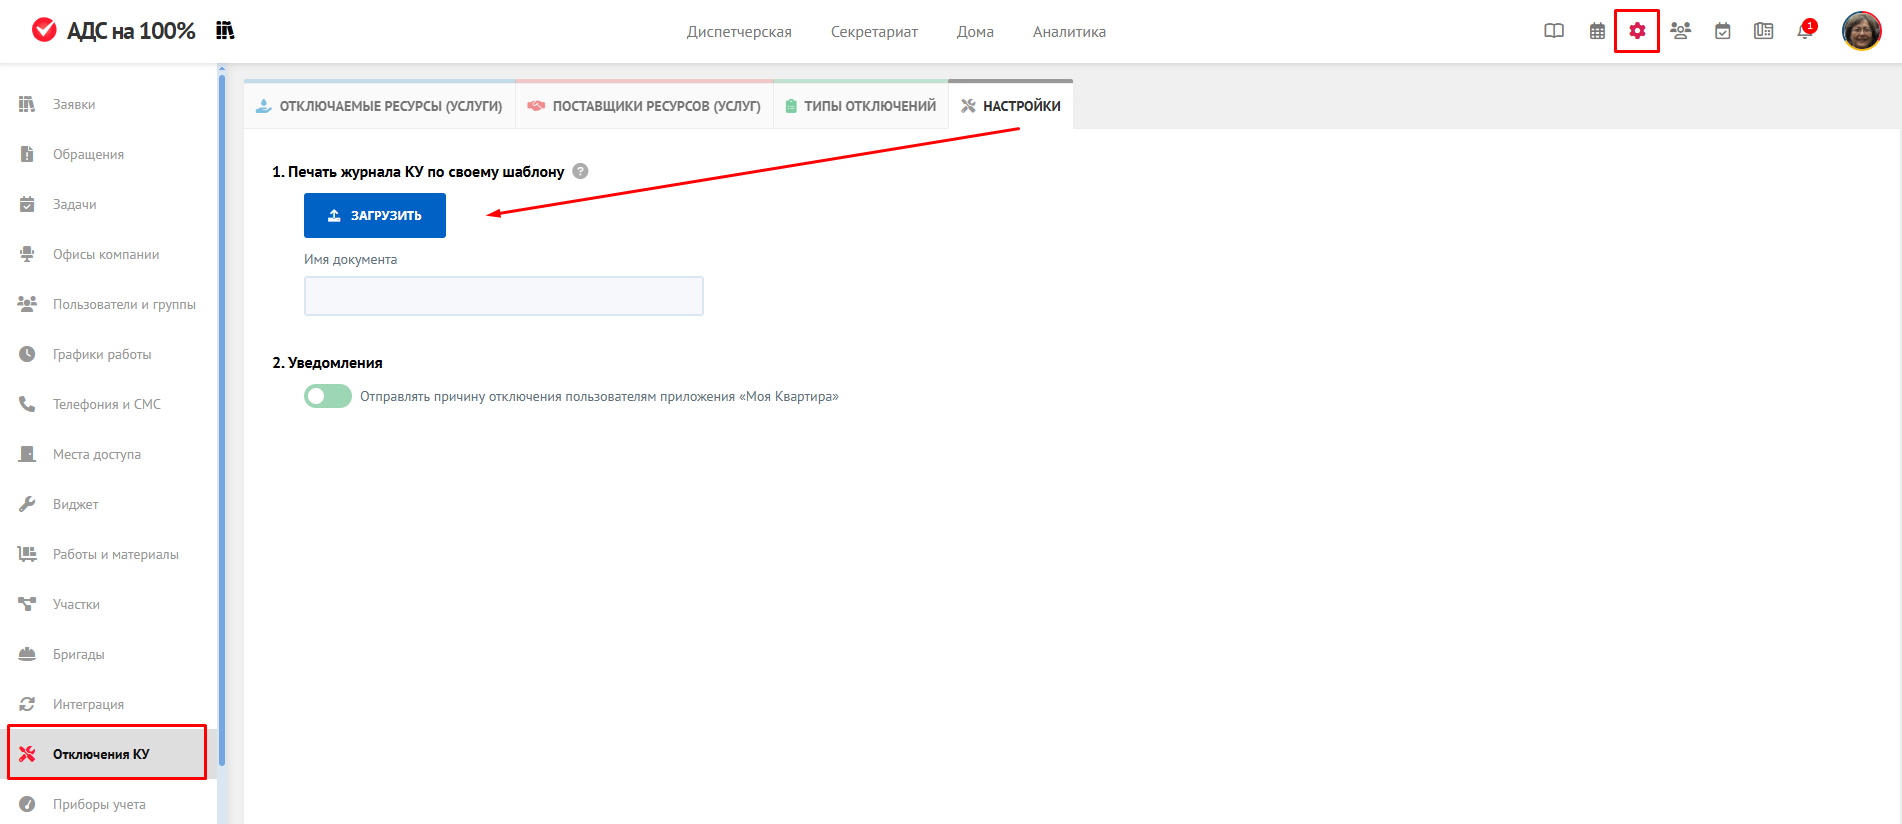This screenshot has height=824, width=1902.
Task: Open the «Поставщики ресурсов (услуг)» tab
Action: [x=645, y=106]
